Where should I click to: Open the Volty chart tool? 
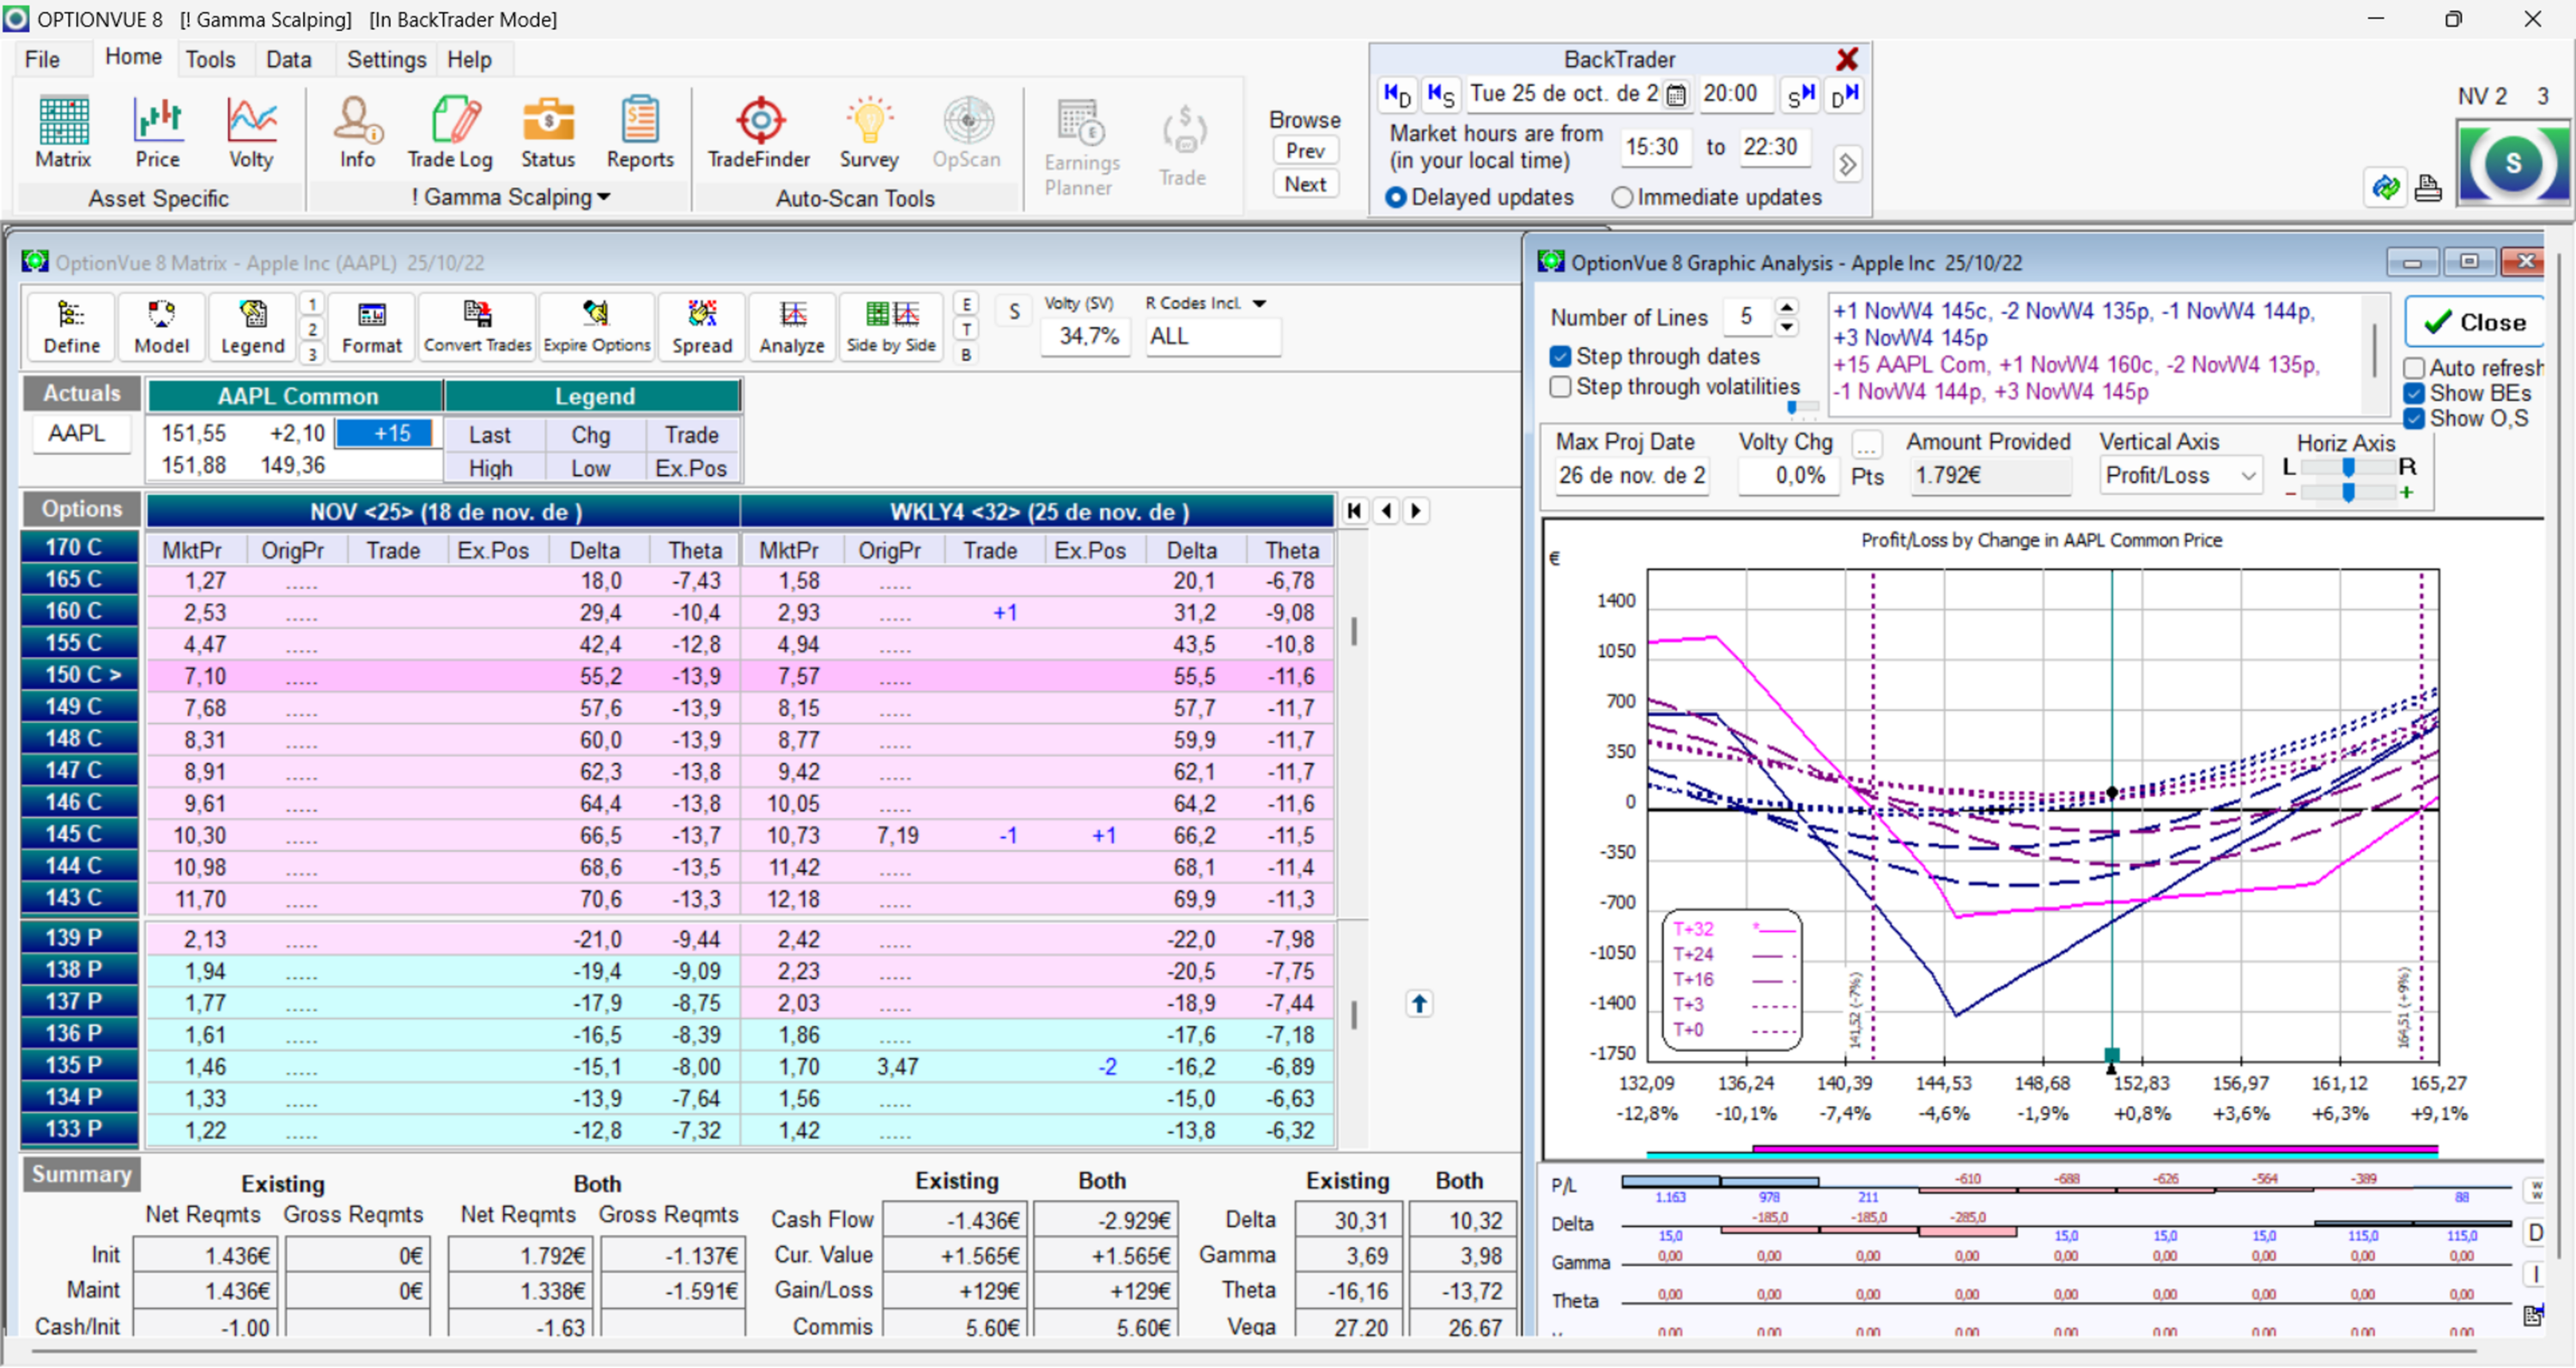(x=251, y=133)
